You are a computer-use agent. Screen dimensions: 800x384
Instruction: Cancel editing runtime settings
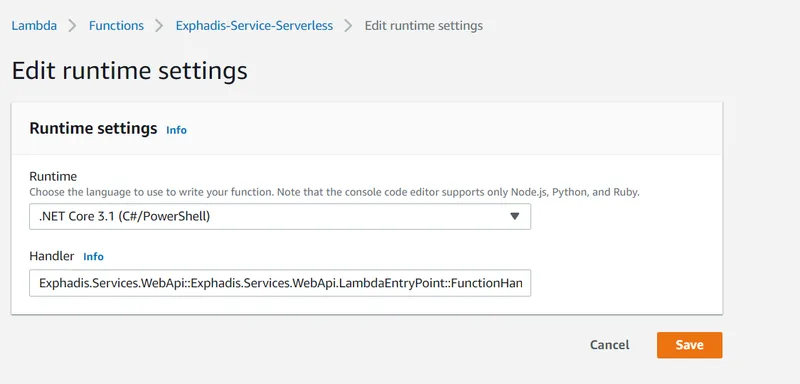[610, 345]
